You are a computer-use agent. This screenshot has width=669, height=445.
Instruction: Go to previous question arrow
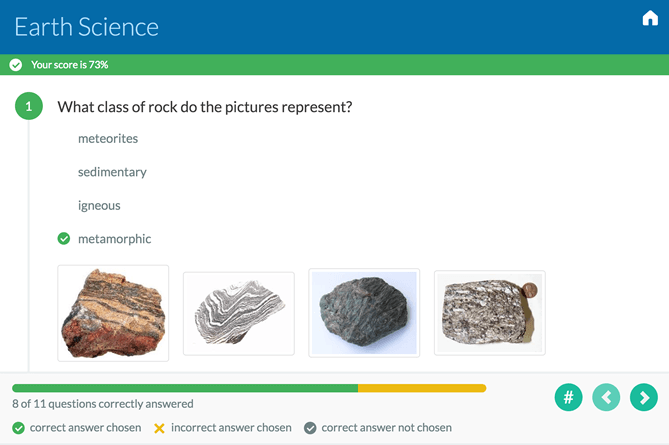pos(606,397)
